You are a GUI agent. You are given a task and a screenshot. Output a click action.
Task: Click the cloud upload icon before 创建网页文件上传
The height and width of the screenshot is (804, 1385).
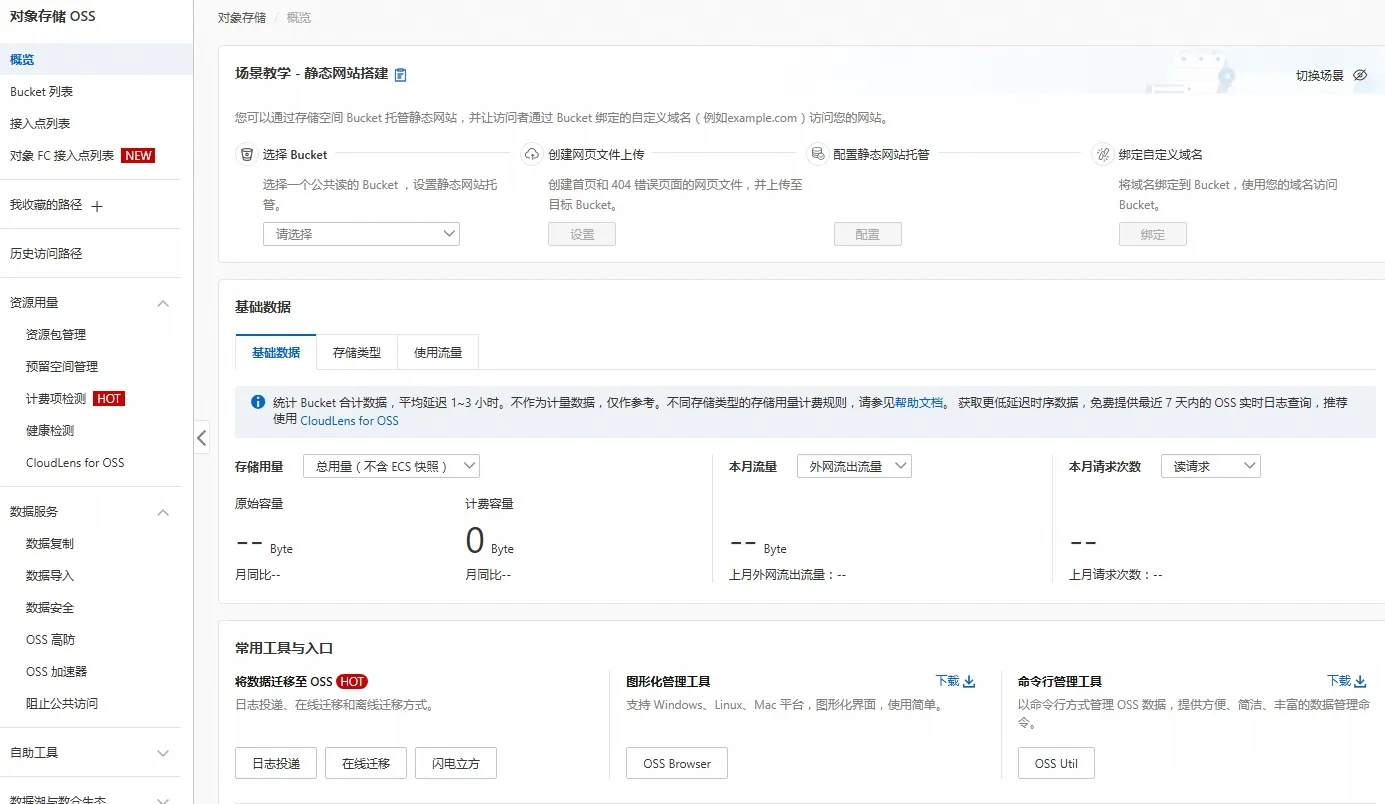point(531,155)
